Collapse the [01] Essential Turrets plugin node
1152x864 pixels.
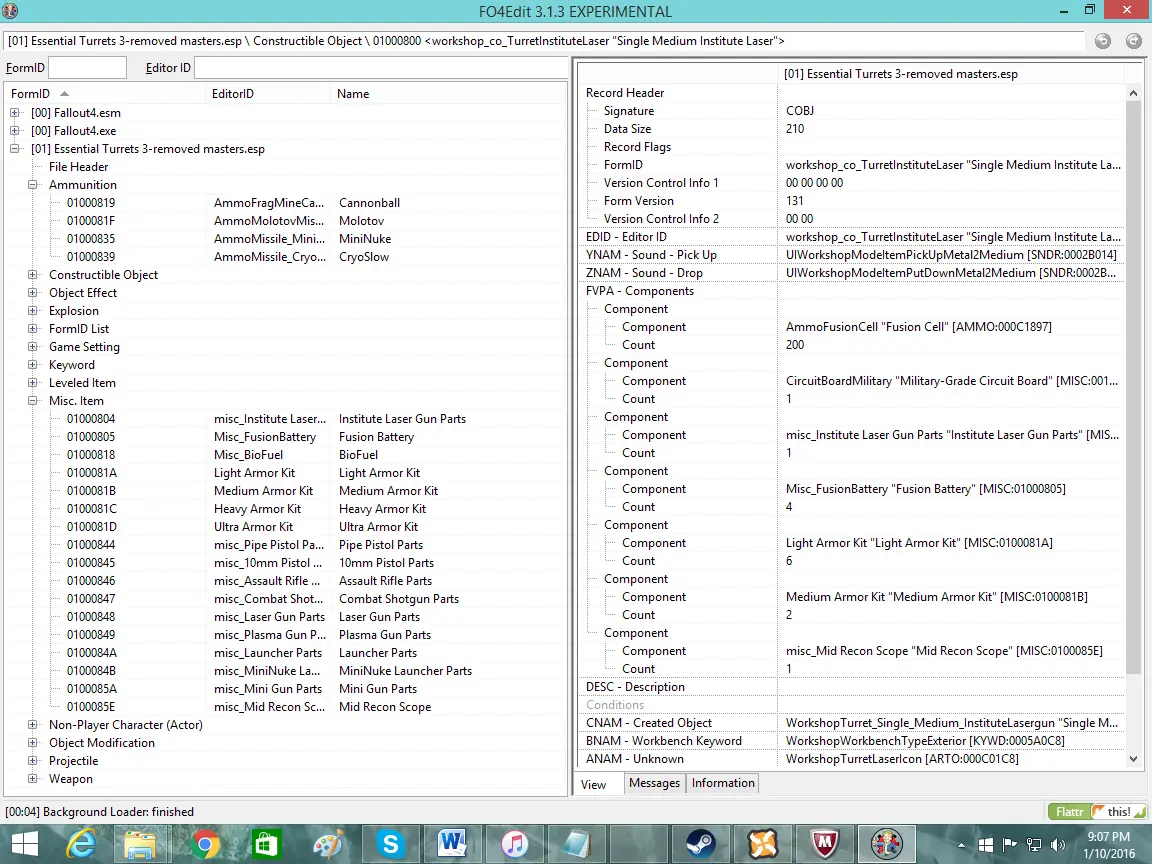15,148
